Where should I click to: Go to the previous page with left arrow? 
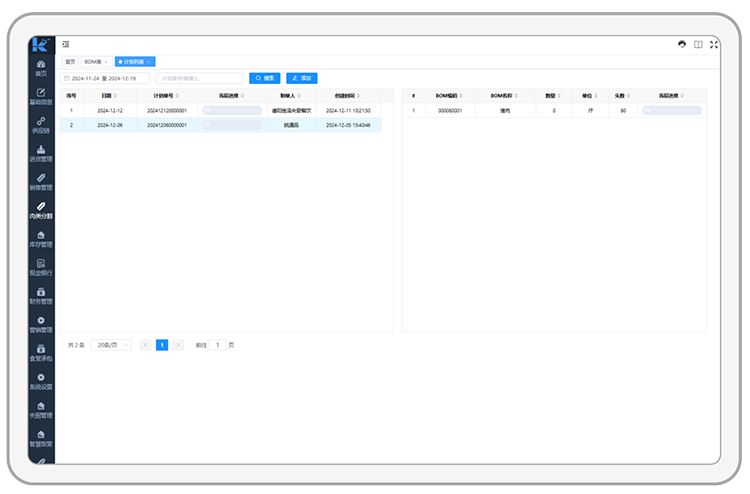click(x=145, y=345)
